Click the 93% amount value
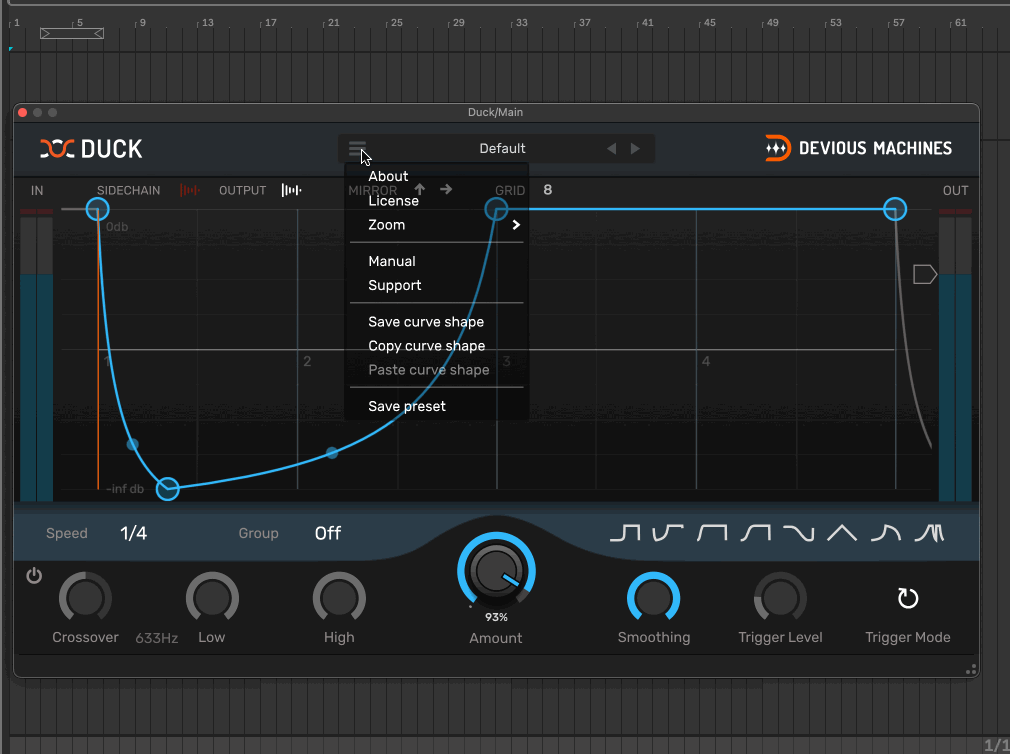Screen dimensions: 1010x754 [496, 617]
